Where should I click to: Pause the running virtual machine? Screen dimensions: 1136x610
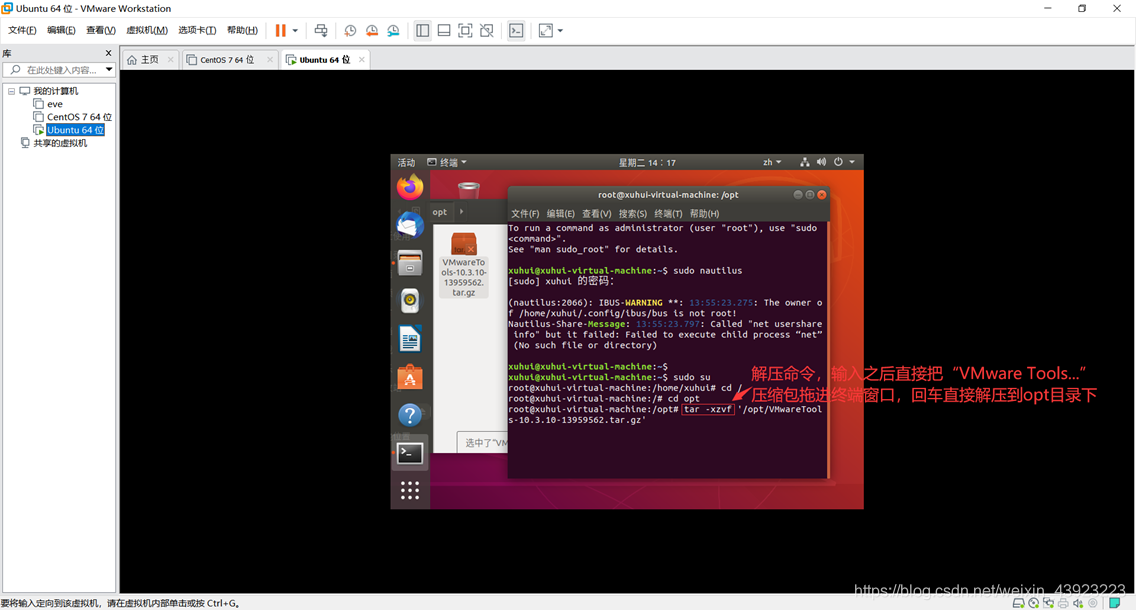(x=280, y=30)
